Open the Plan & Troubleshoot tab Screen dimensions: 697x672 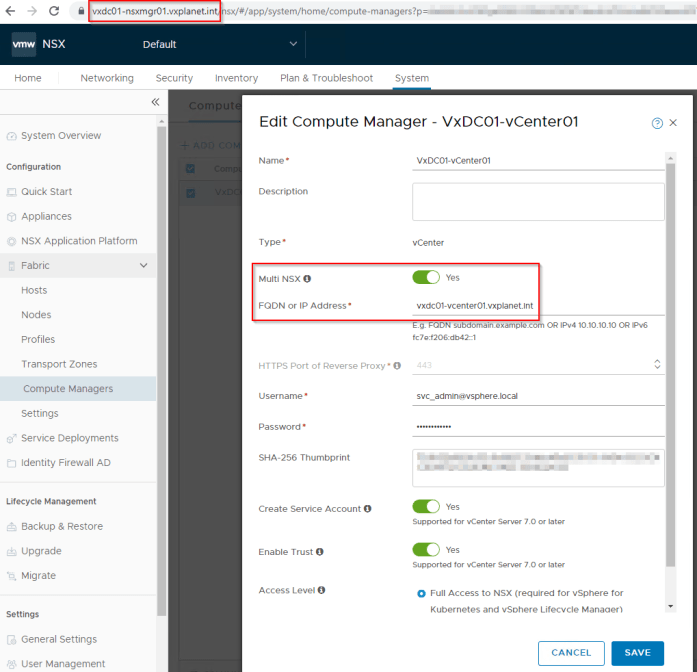326,78
